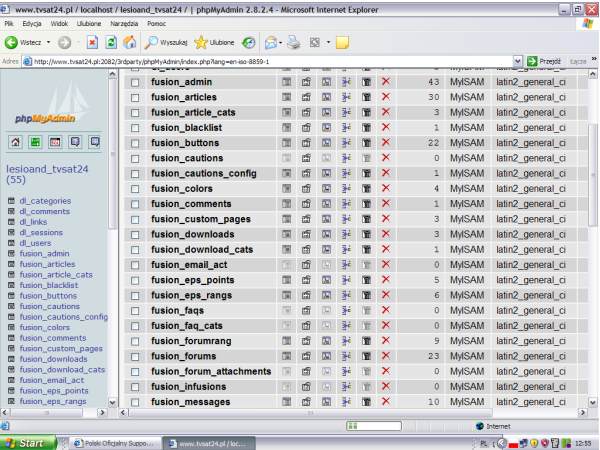Click the Browse icon for fusion_colors

tap(286, 188)
